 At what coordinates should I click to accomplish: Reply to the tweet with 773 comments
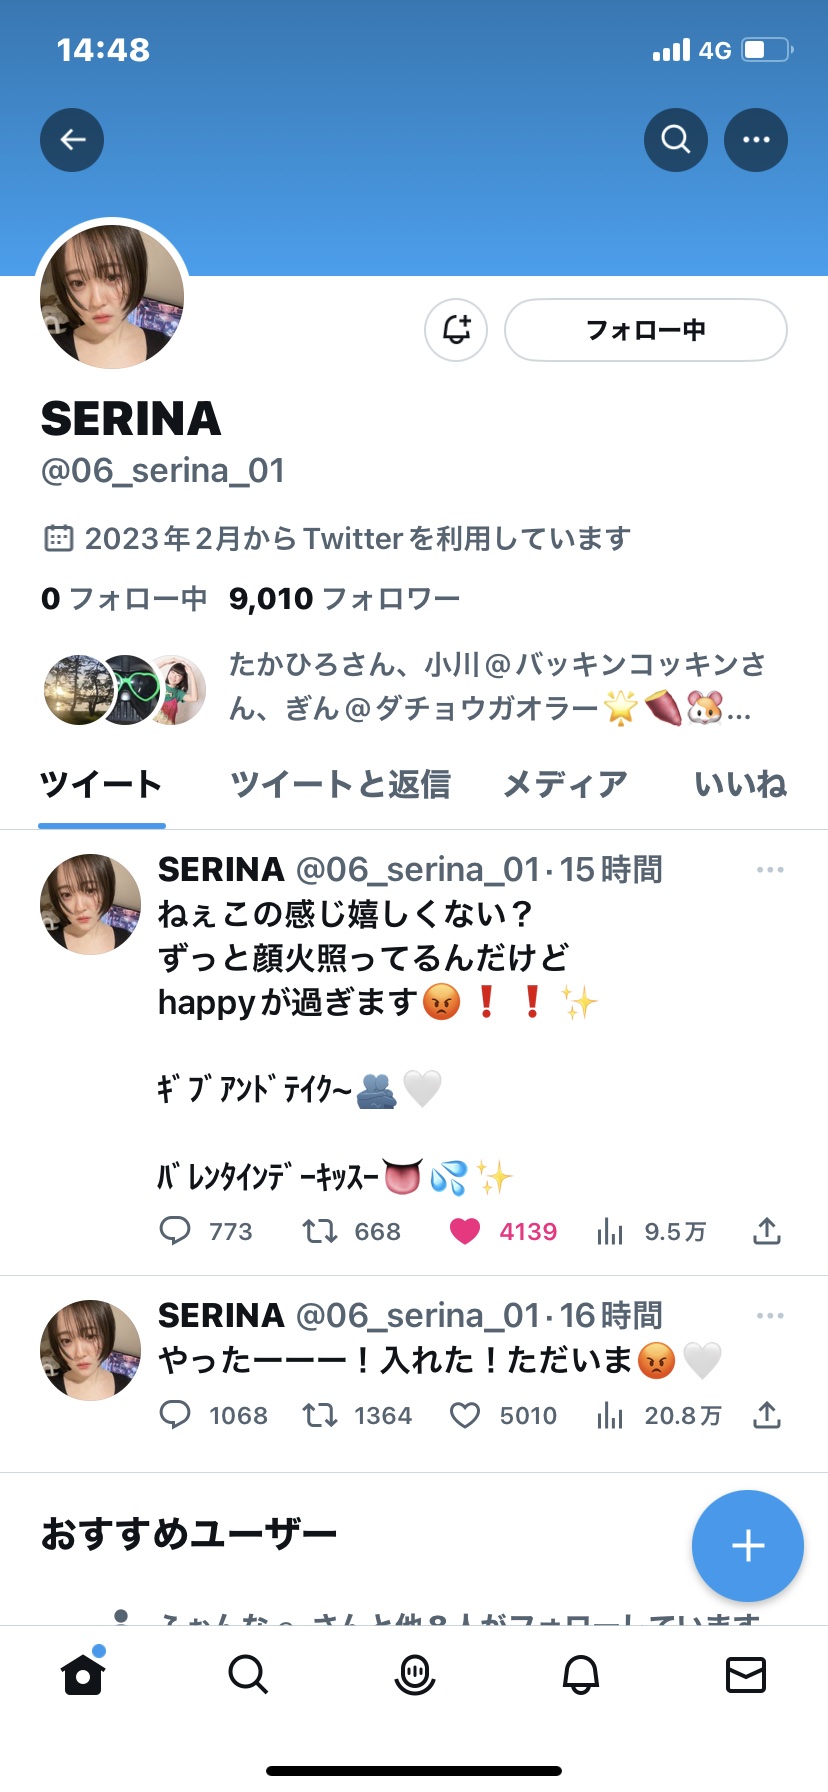pos(175,1231)
